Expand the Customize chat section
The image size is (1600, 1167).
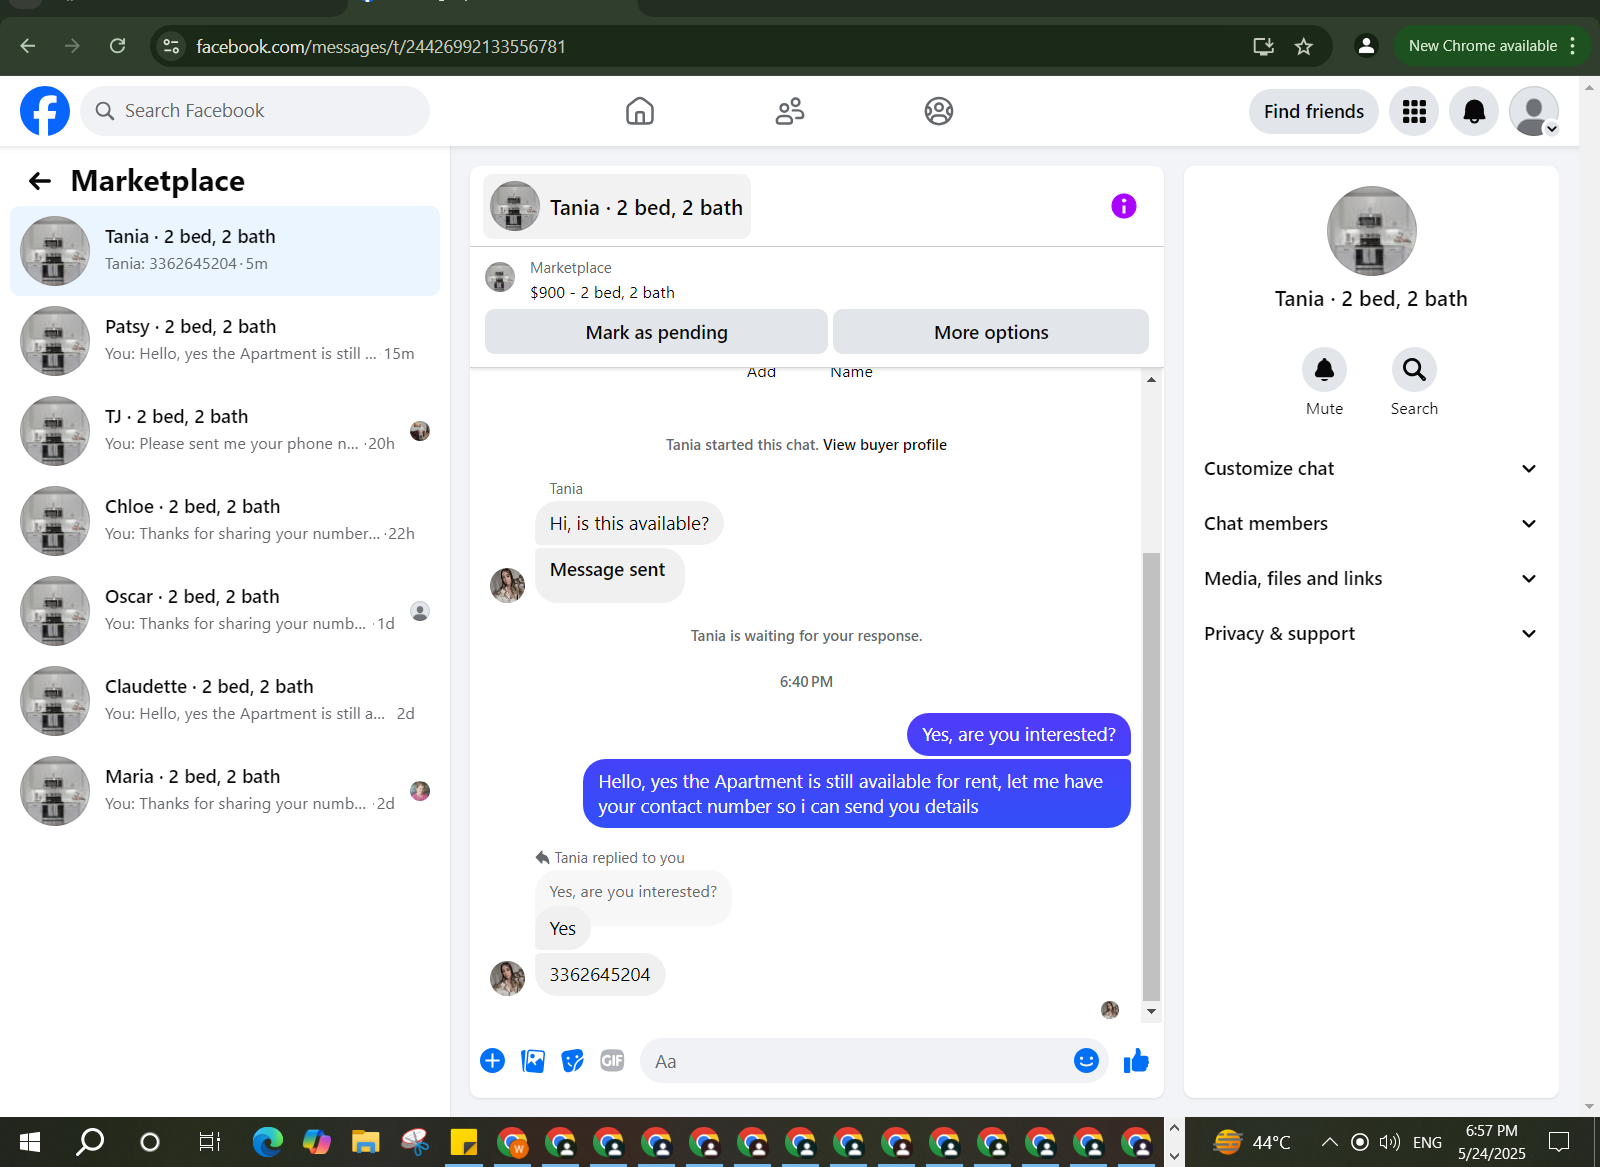pyautogui.click(x=1371, y=469)
